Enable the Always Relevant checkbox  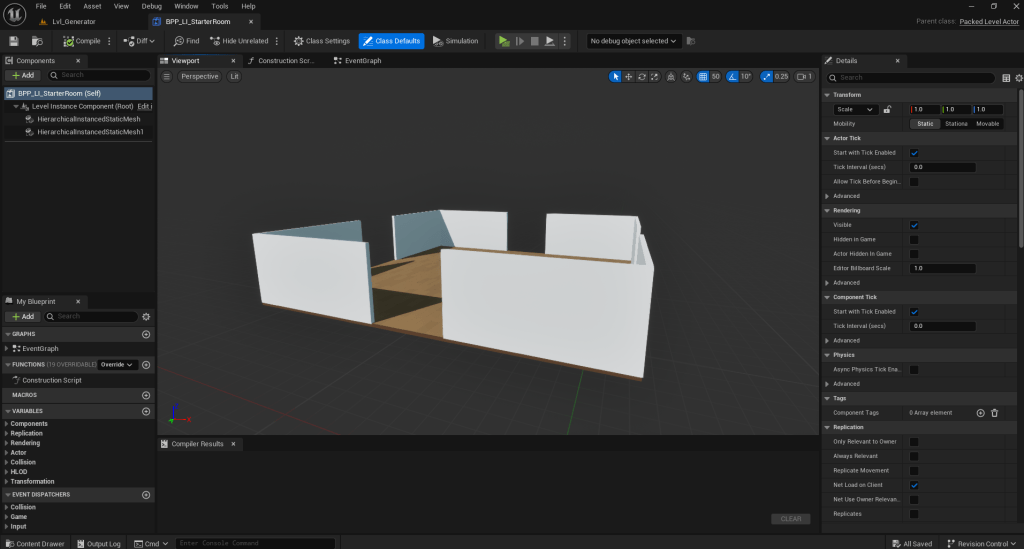pyautogui.click(x=914, y=456)
